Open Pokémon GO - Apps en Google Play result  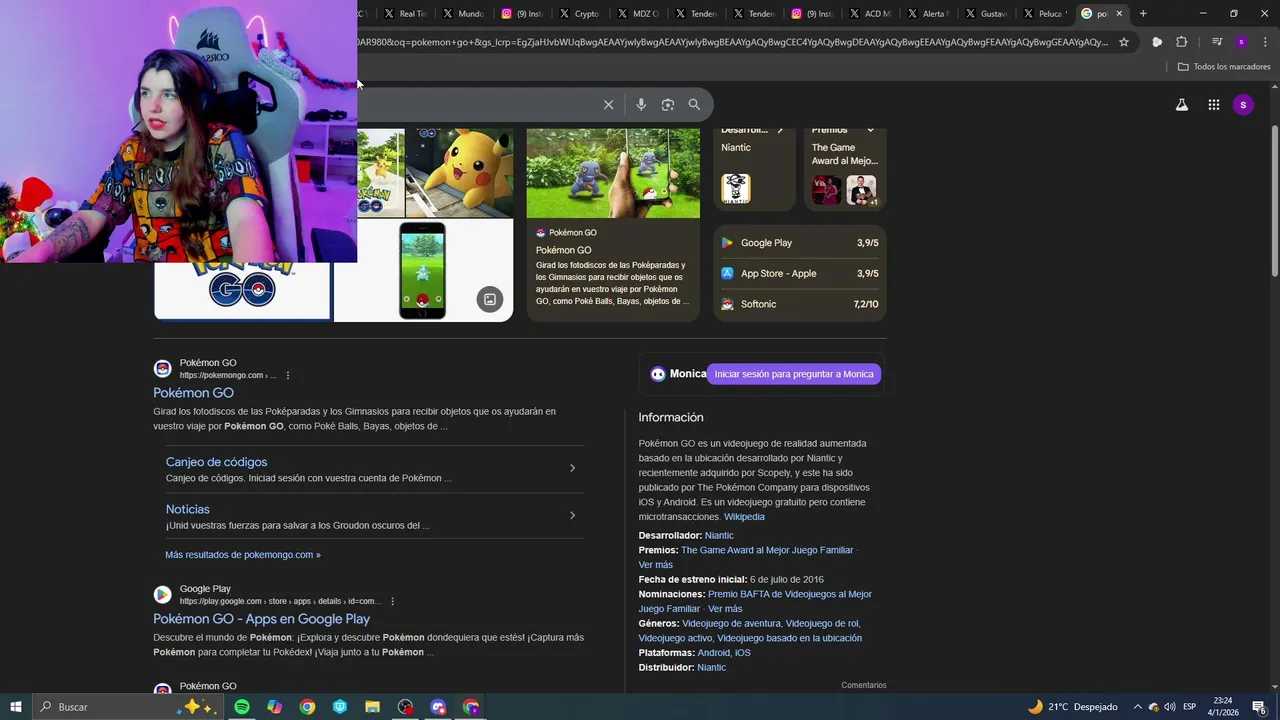click(x=261, y=619)
